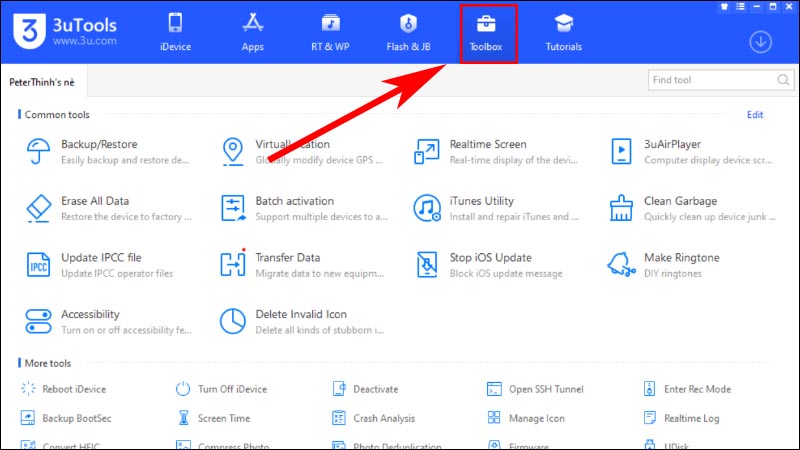This screenshot has height=450, width=800.
Task: Click the Edit link for common tools
Action: point(755,115)
